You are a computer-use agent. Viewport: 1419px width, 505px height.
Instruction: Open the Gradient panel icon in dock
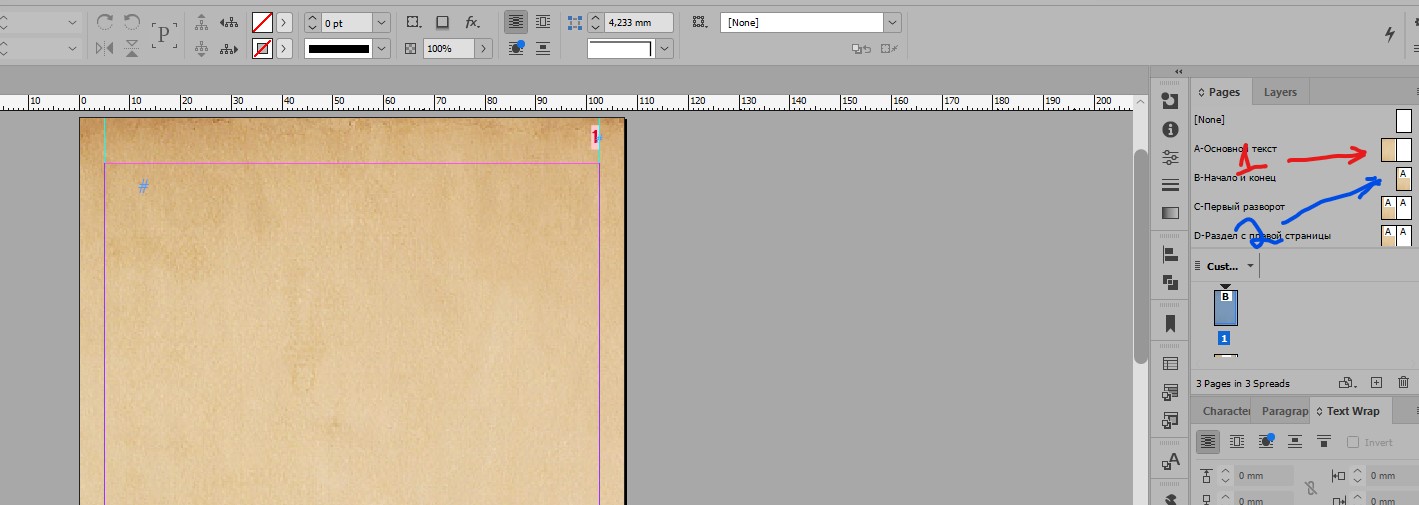pyautogui.click(x=1170, y=213)
